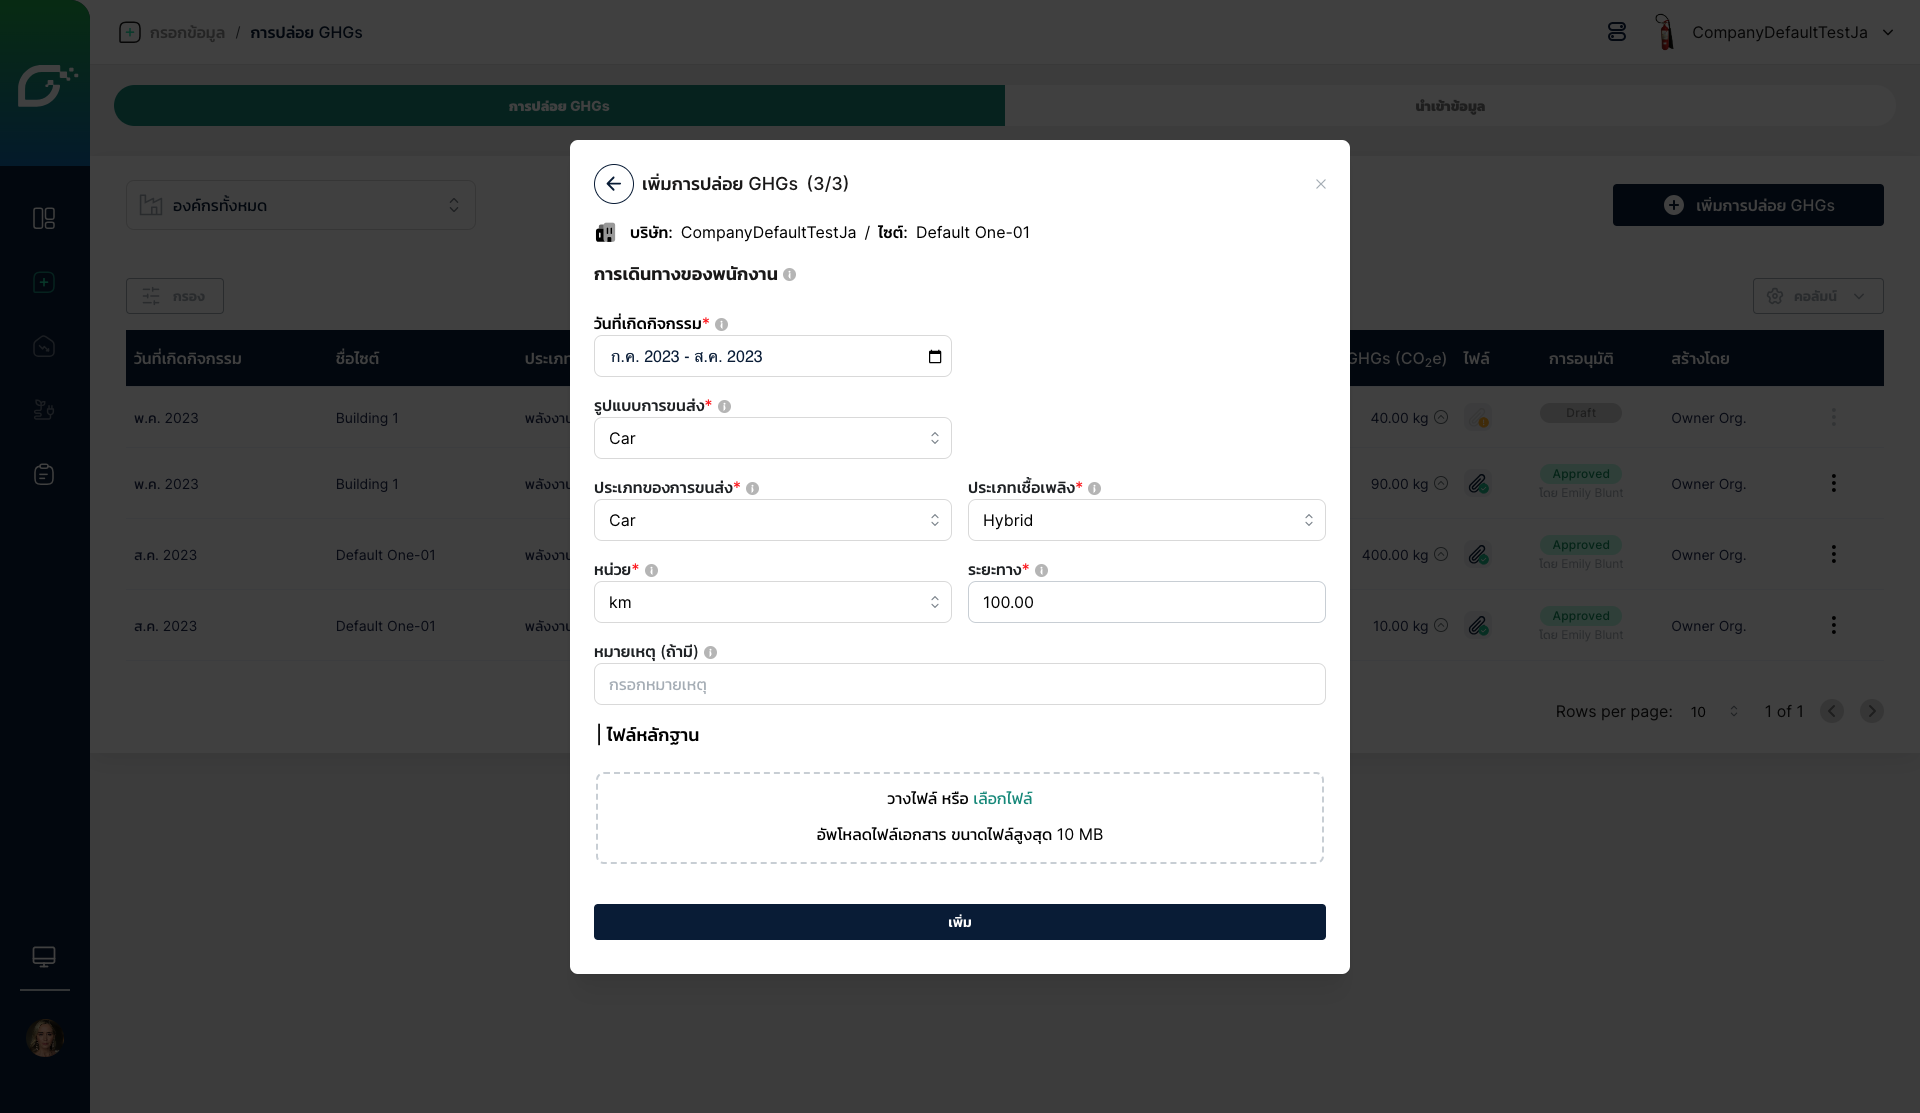Click the หมายเหตุ remarks input field
1920x1113 pixels.
(959, 685)
